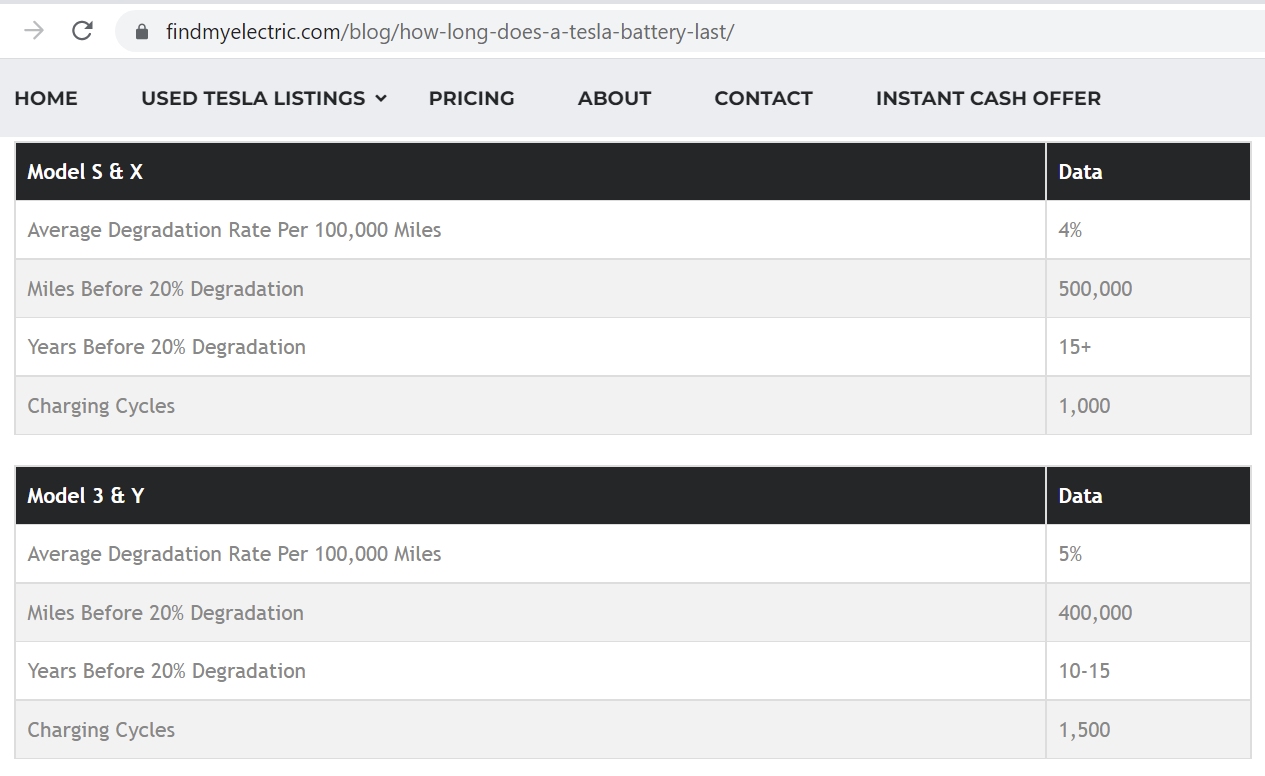Click the 10-15 years value
The height and width of the screenshot is (776, 1265).
click(x=1084, y=671)
